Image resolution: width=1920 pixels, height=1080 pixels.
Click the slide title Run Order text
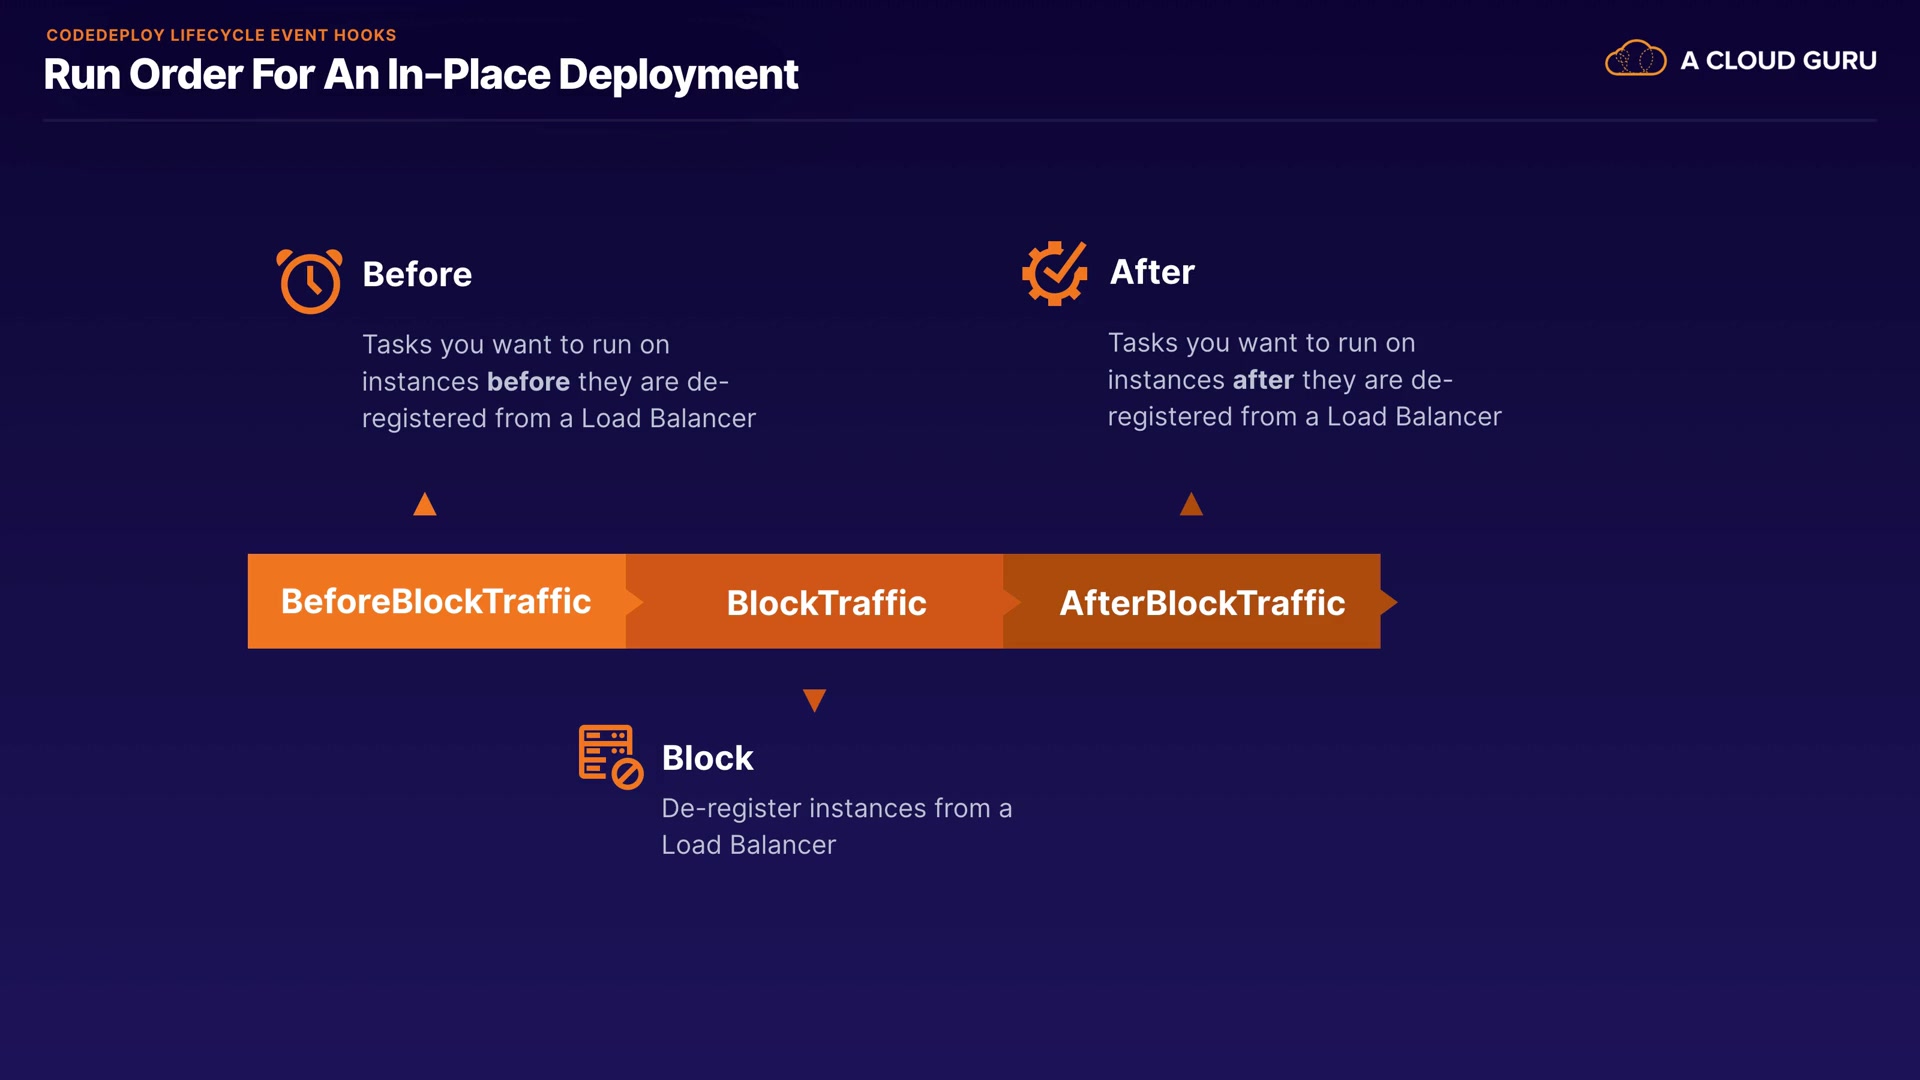click(x=420, y=75)
